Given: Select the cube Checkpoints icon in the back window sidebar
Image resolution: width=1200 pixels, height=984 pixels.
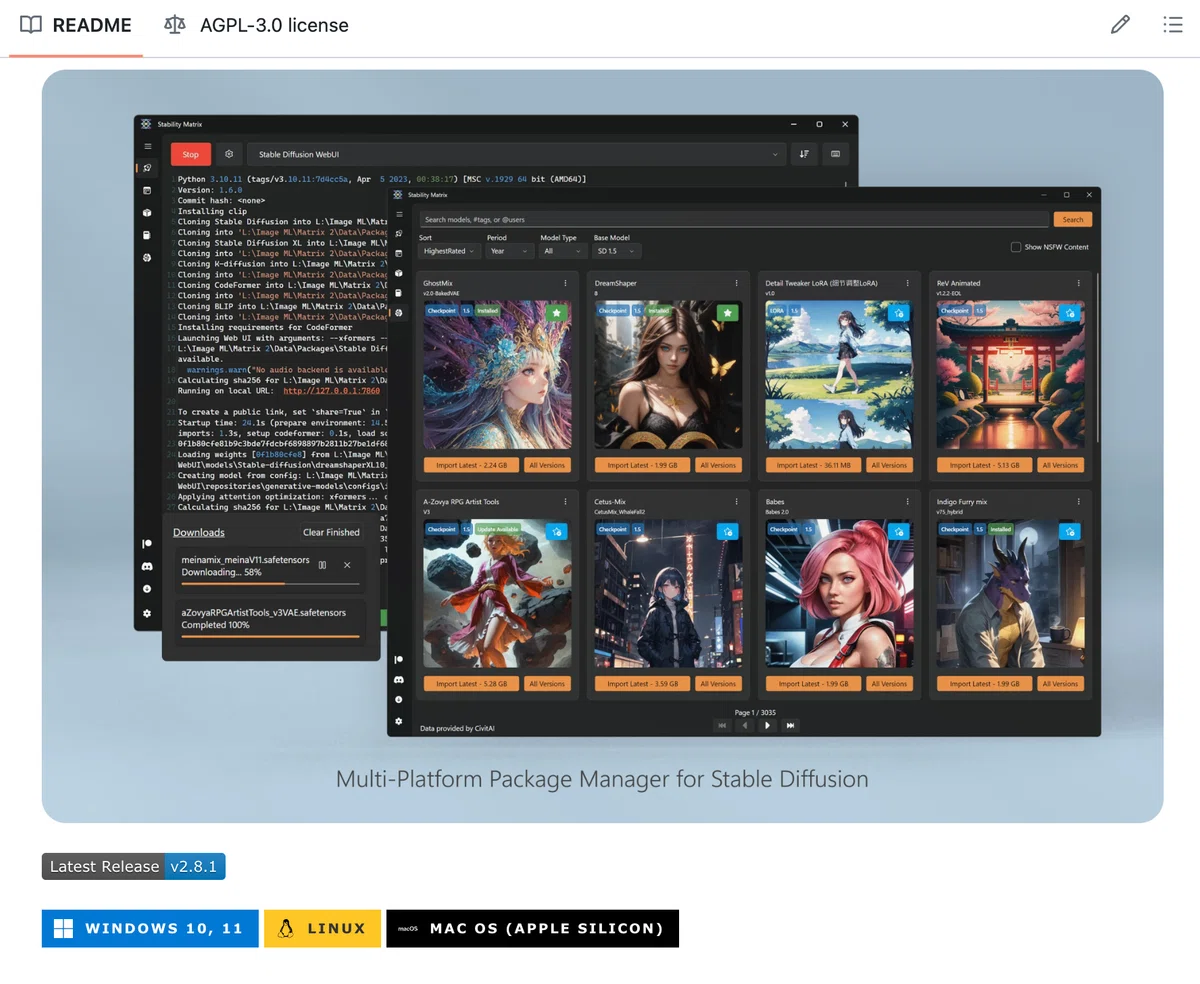Looking at the screenshot, I should (x=146, y=213).
